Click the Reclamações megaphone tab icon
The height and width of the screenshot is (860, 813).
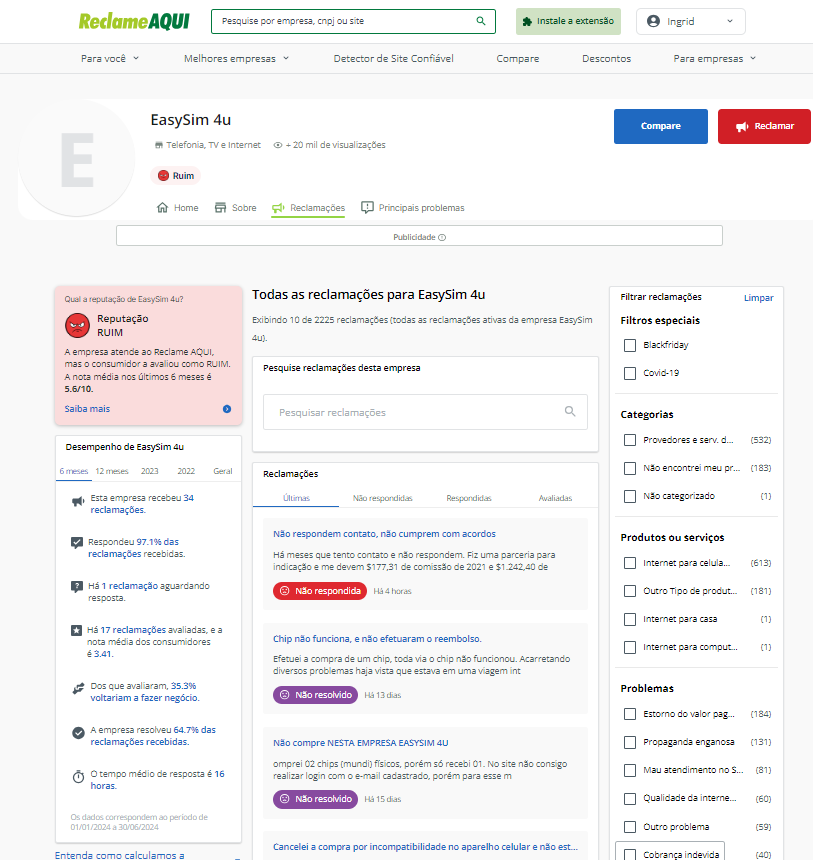[278, 208]
